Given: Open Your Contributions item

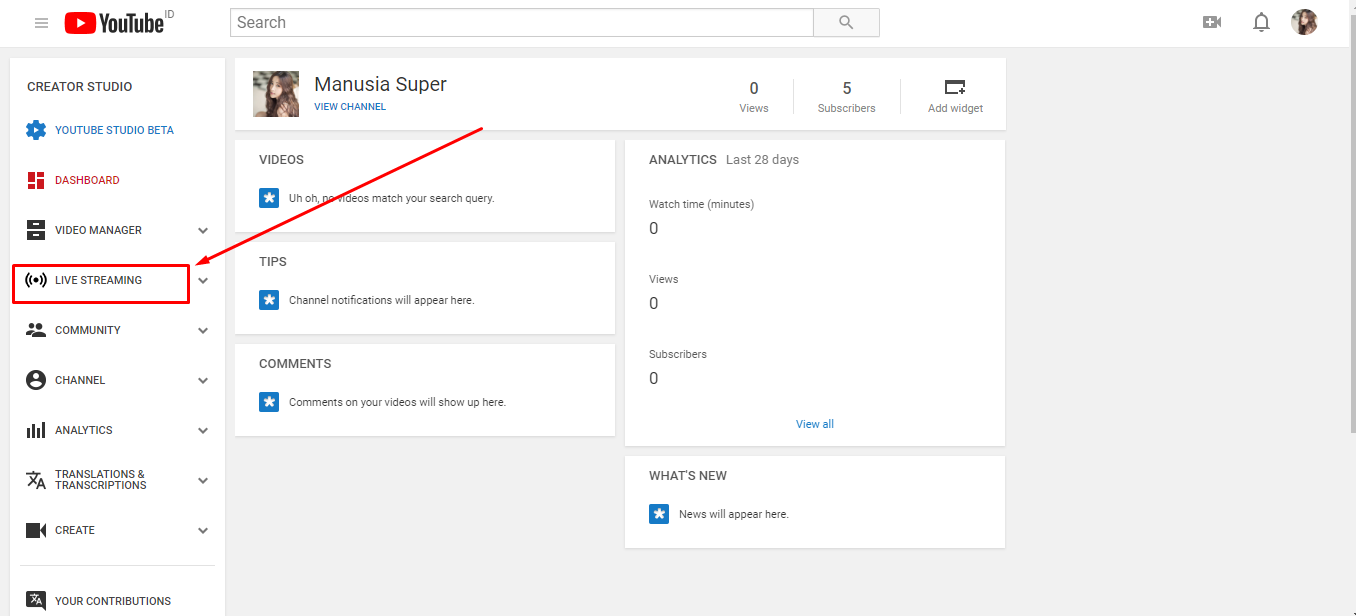Looking at the screenshot, I should pyautogui.click(x=113, y=601).
